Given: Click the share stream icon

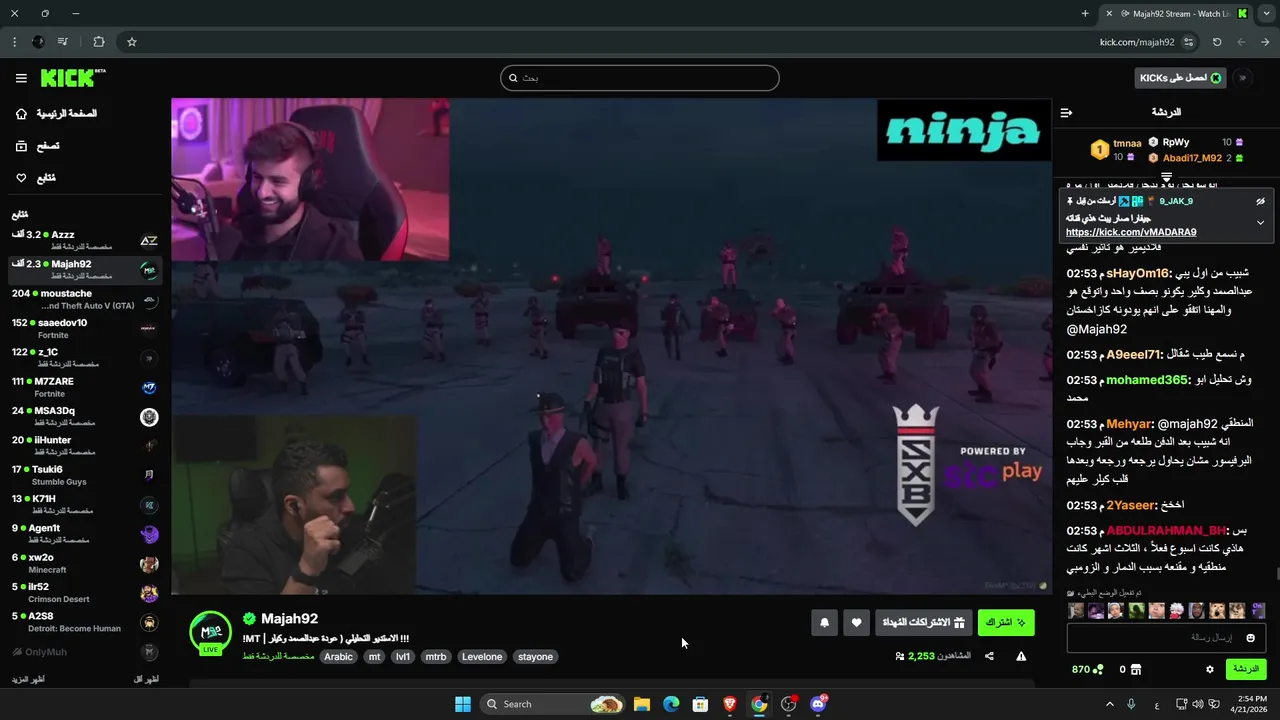Looking at the screenshot, I should pyautogui.click(x=989, y=656).
